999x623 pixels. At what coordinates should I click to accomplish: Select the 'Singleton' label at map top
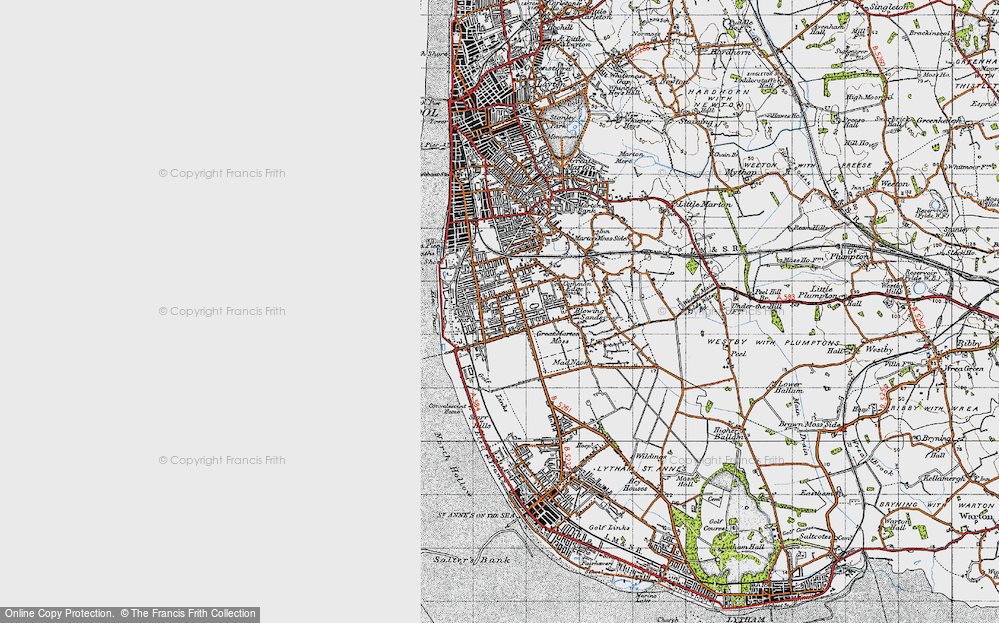point(890,7)
